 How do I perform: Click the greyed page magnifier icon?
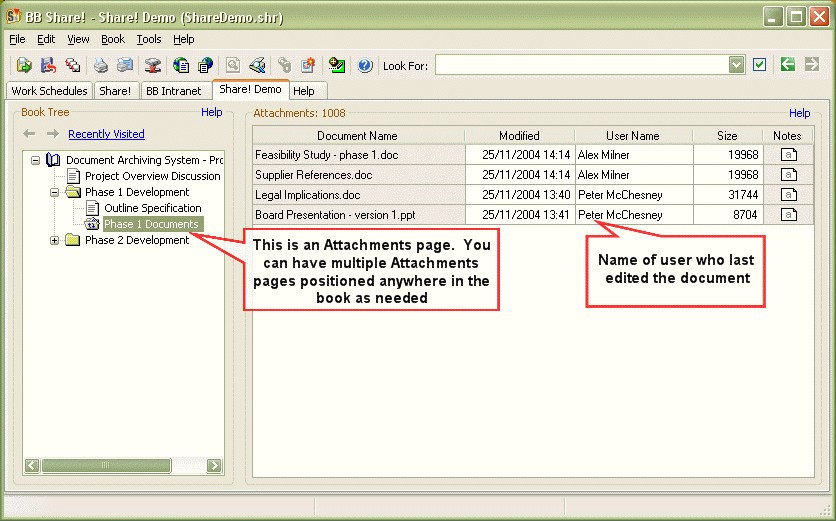click(x=233, y=65)
